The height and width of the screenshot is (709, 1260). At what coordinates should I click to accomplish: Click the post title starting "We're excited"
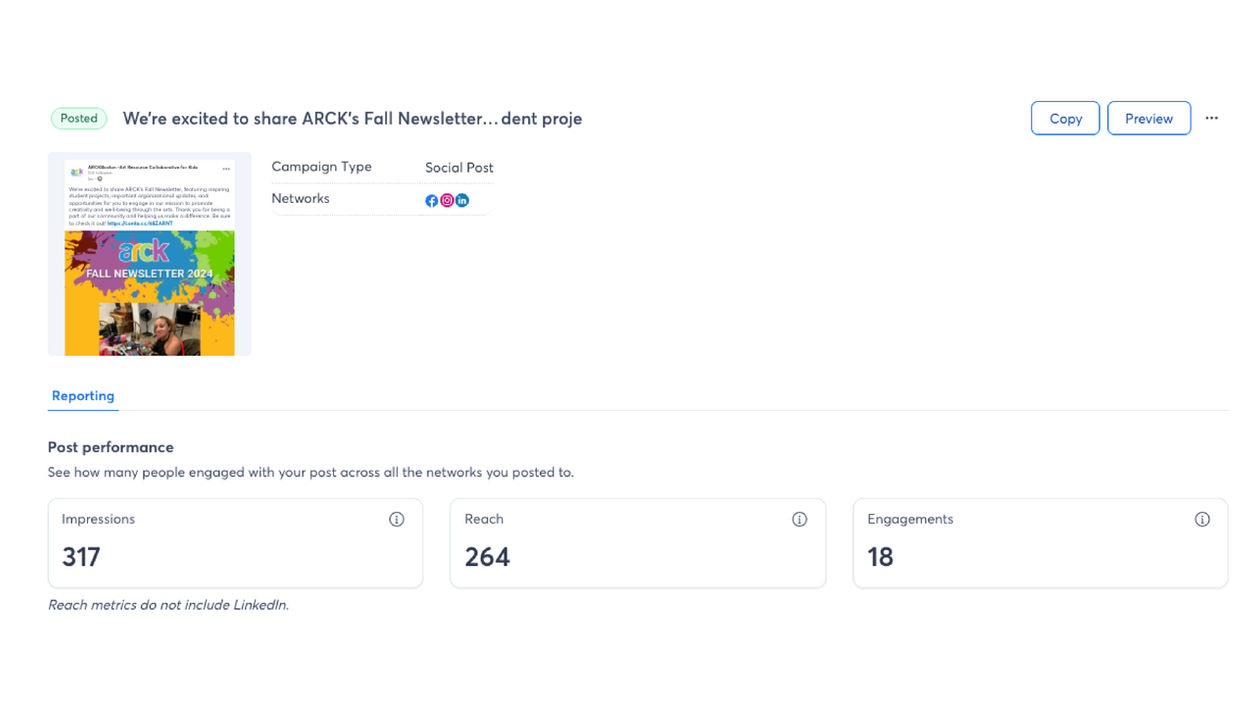(352, 119)
